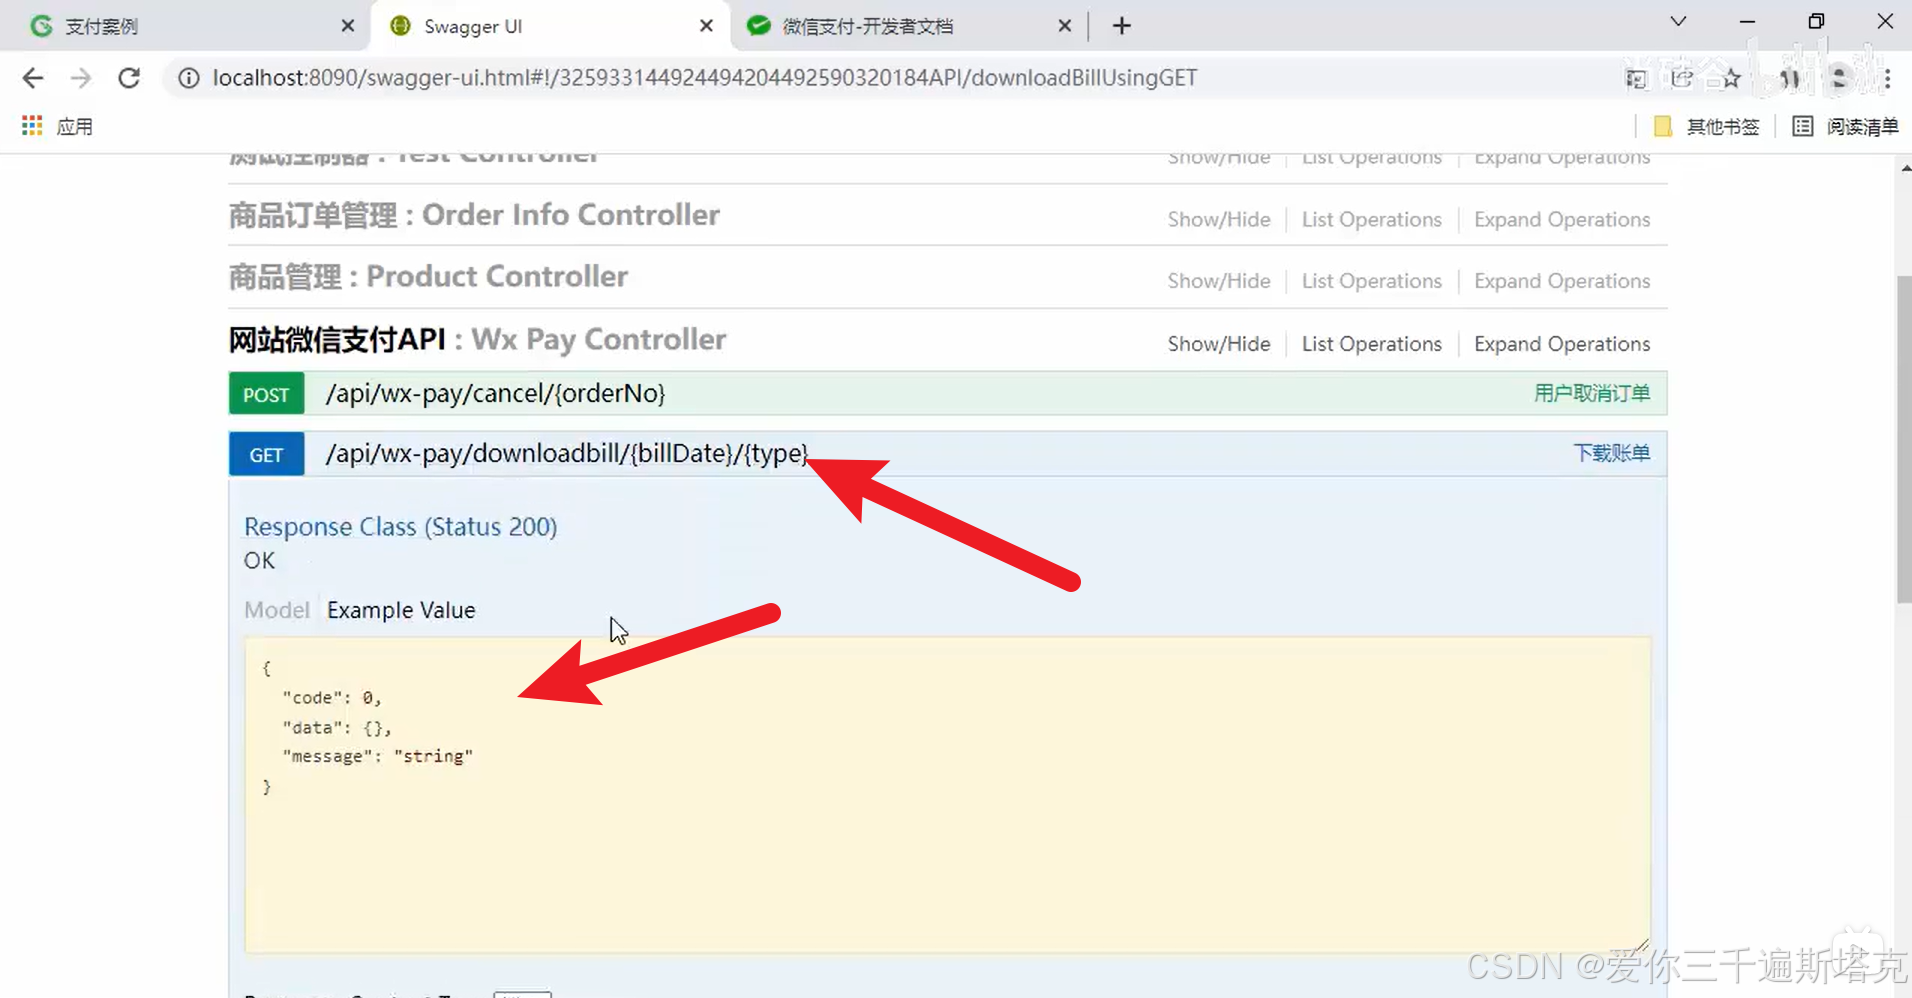Click the 下载账单 description link
Image resolution: width=1912 pixels, height=998 pixels.
[1612, 454]
